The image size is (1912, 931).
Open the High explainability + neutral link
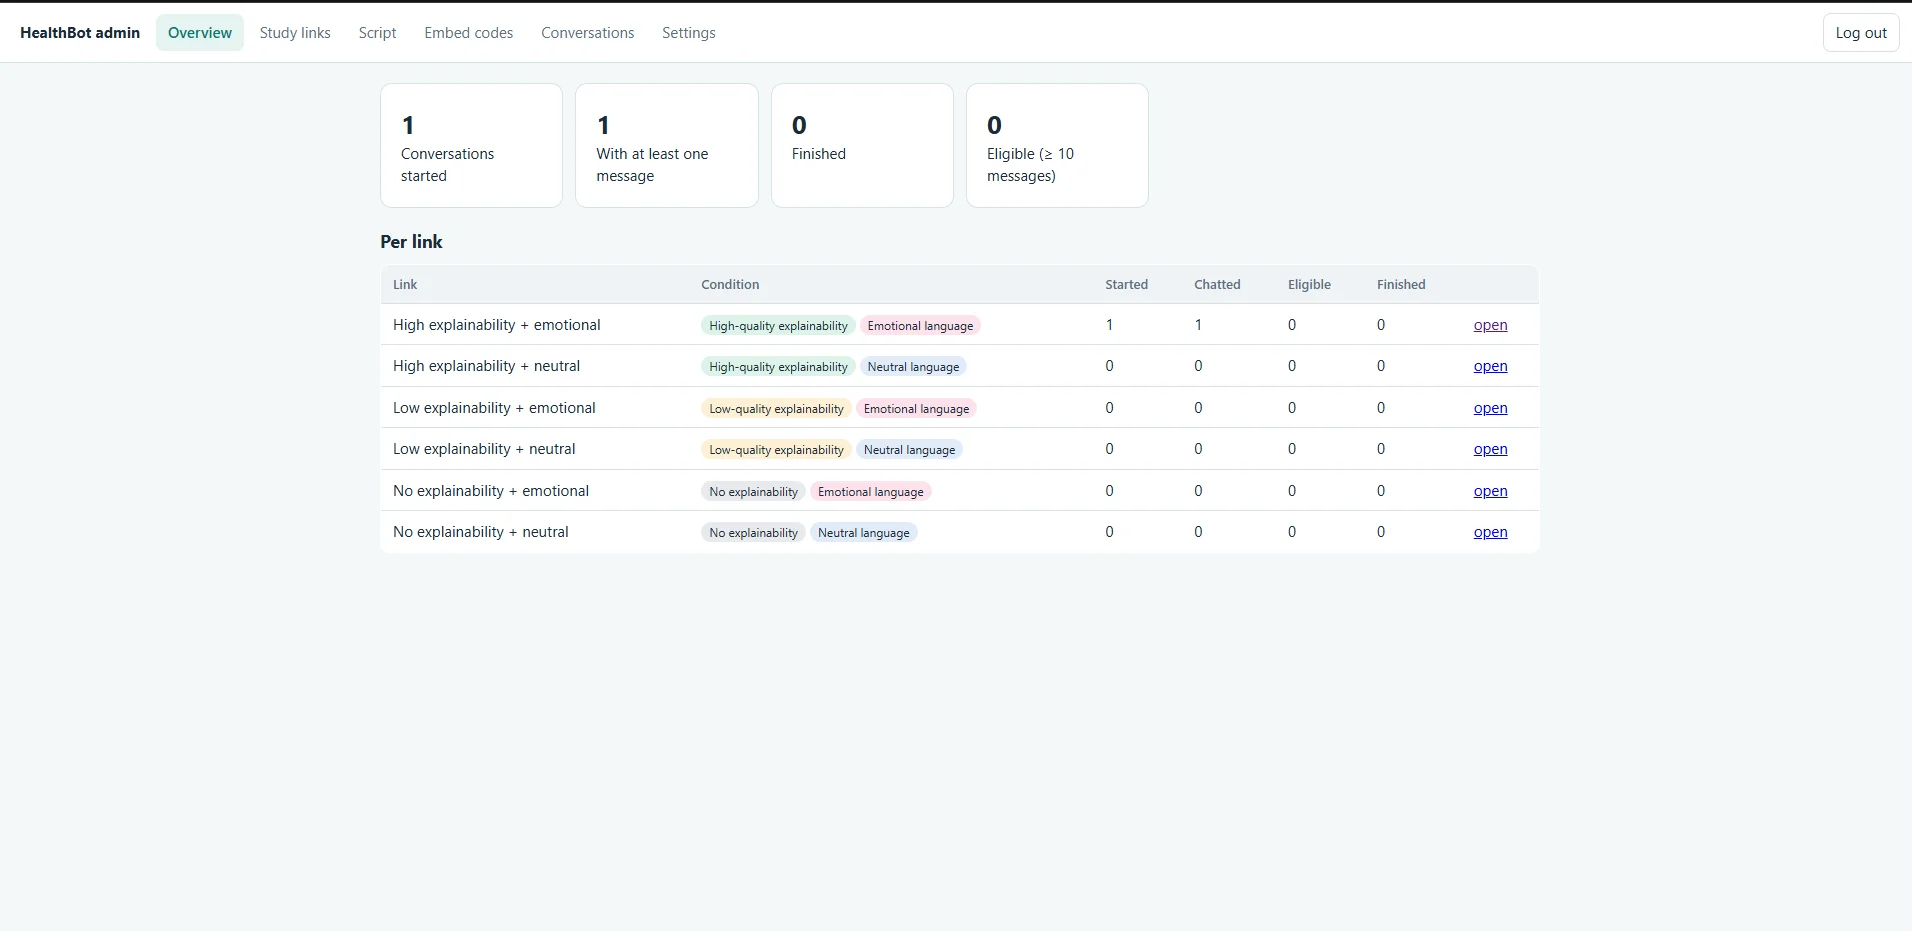(x=1490, y=366)
